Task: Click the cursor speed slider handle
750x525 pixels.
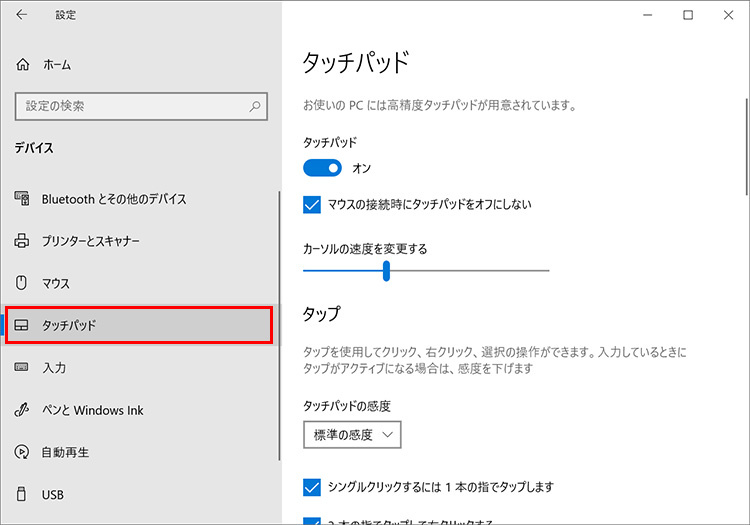Action: pos(386,271)
